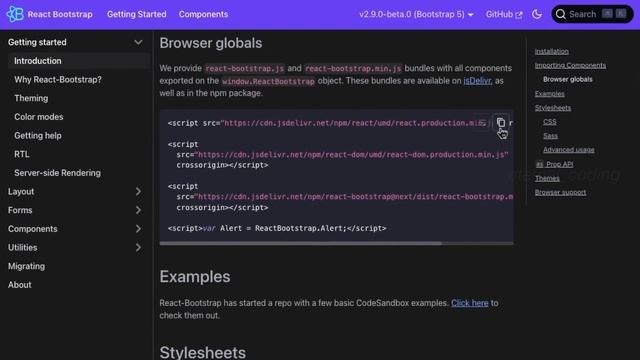Screen dimensions: 640x360
Task: Open the About sidebar page
Action: pyautogui.click(x=20, y=285)
